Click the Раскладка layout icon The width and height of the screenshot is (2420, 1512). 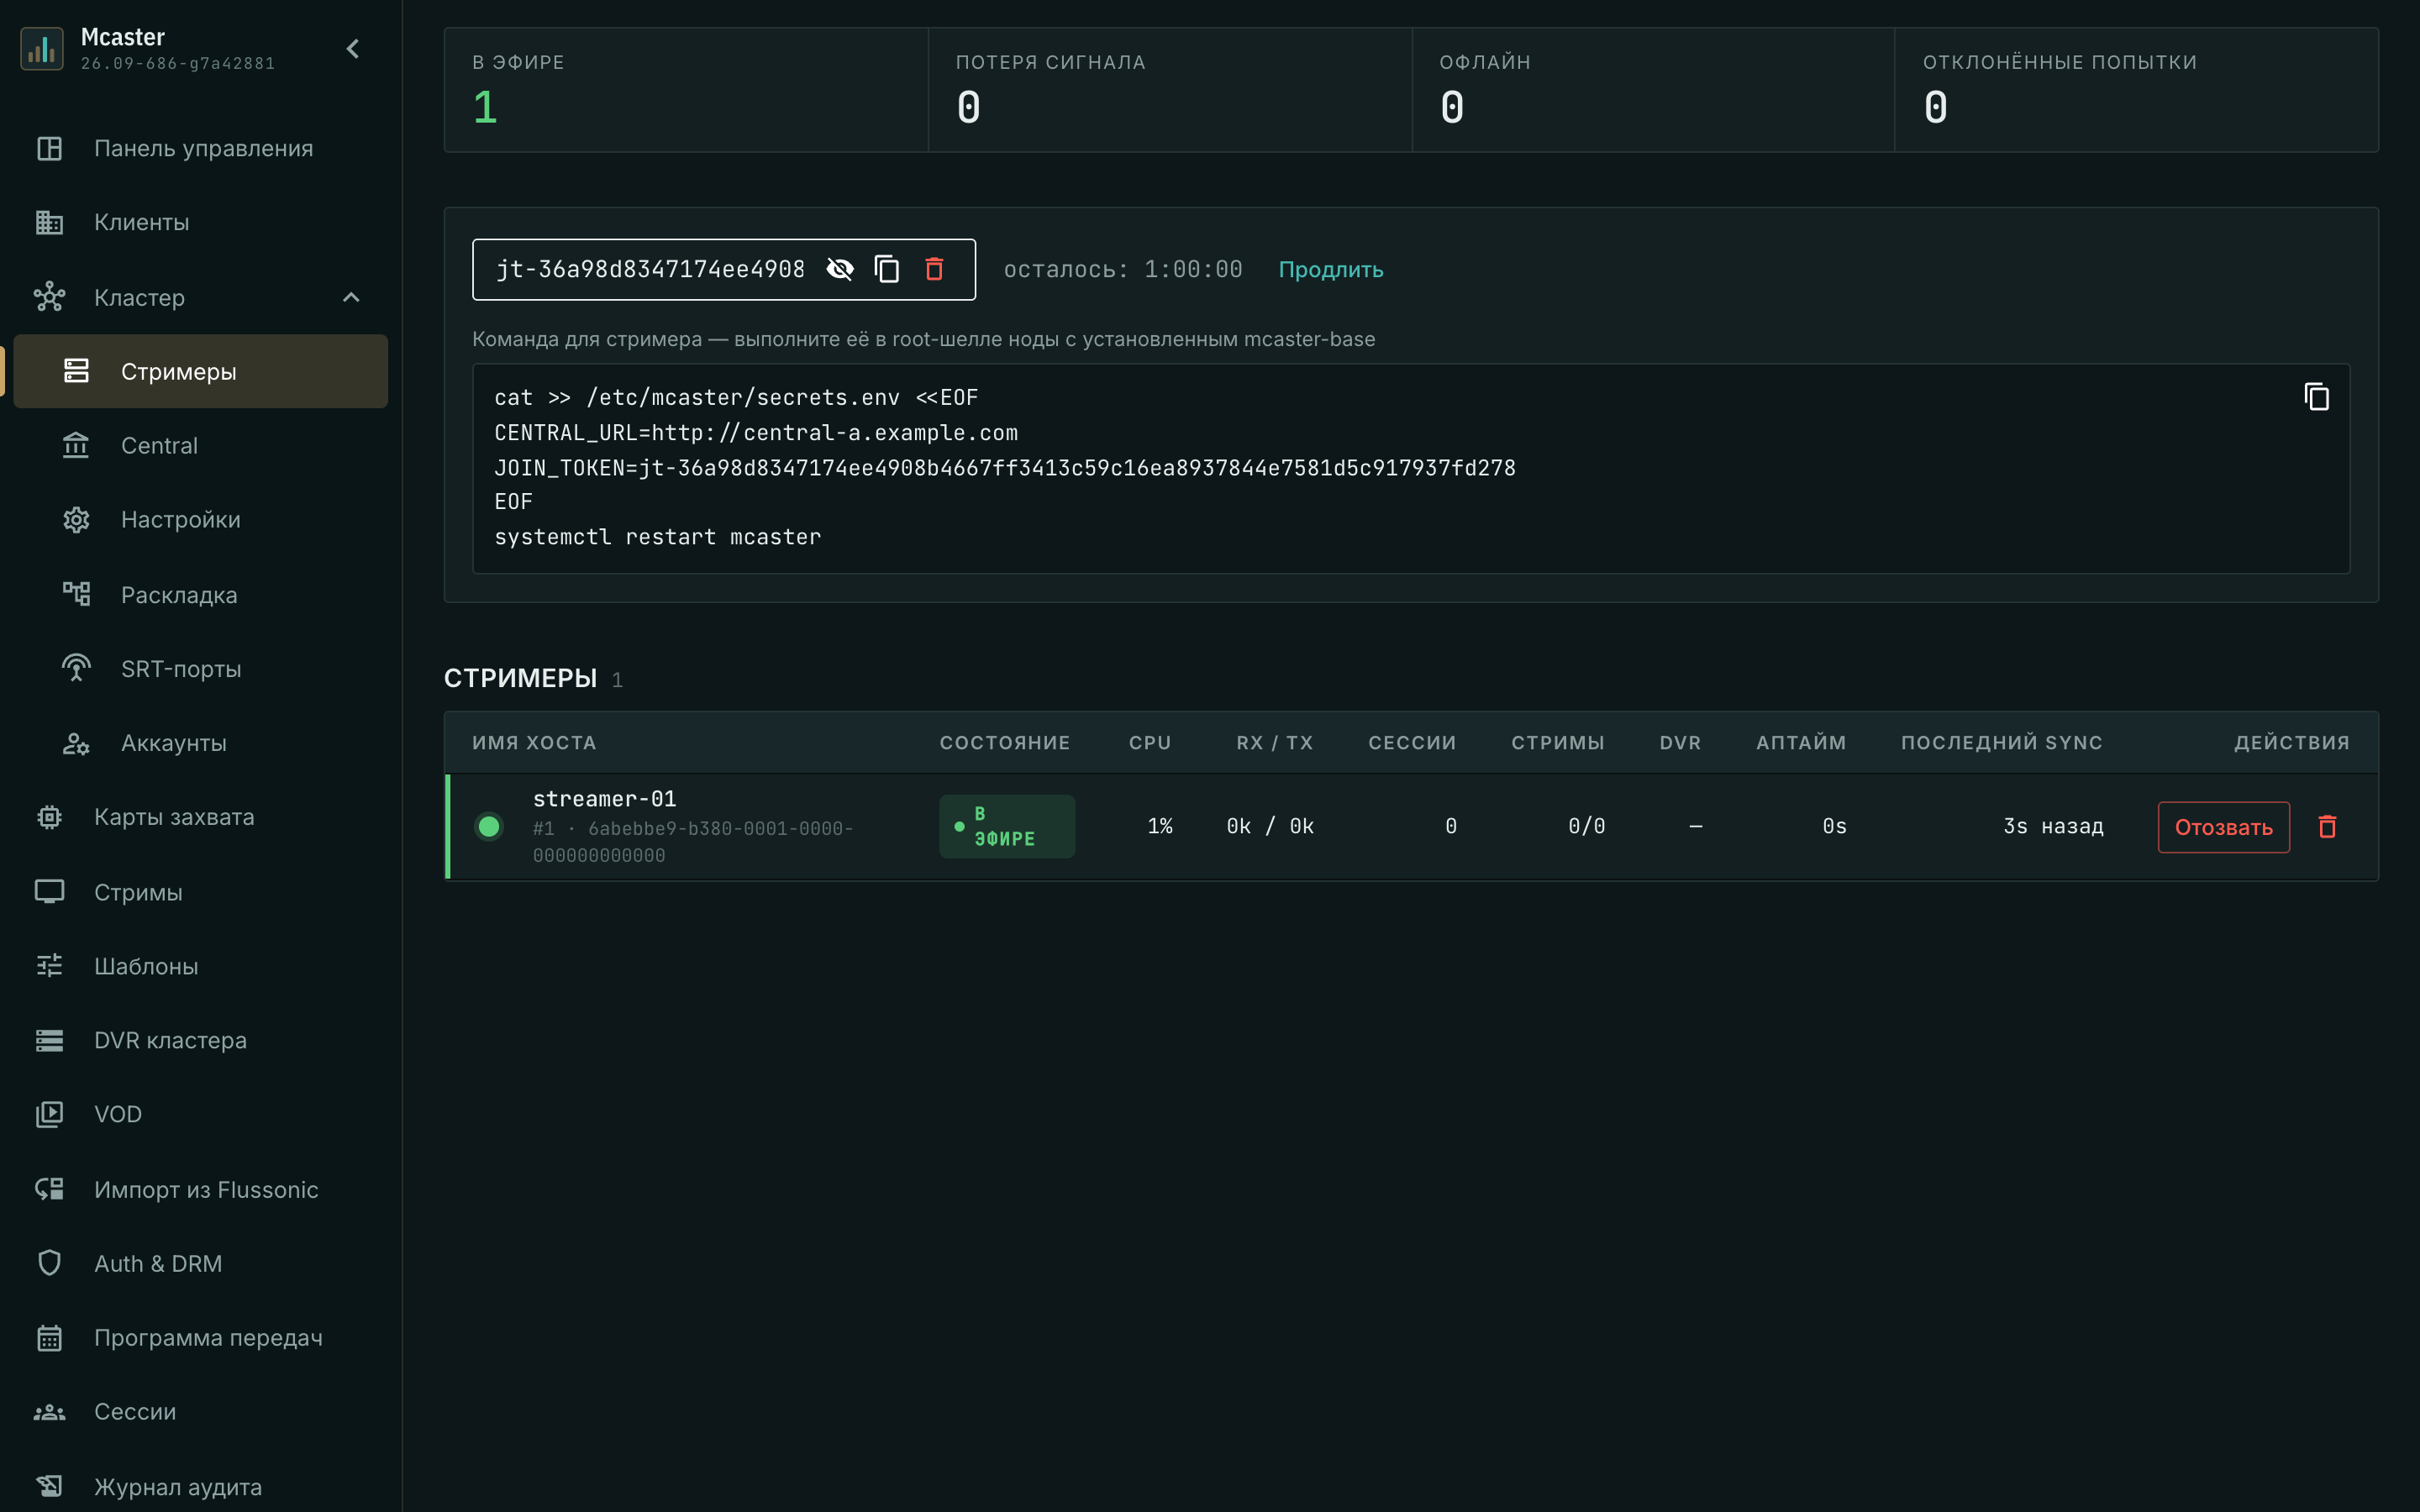76,594
